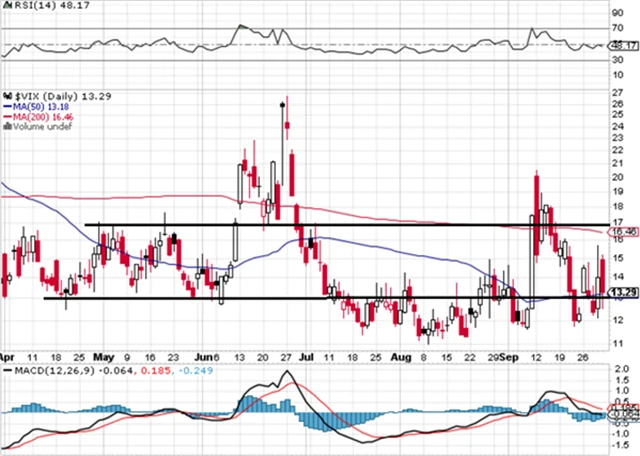Click the red MA(200) legend line

pos(6,115)
